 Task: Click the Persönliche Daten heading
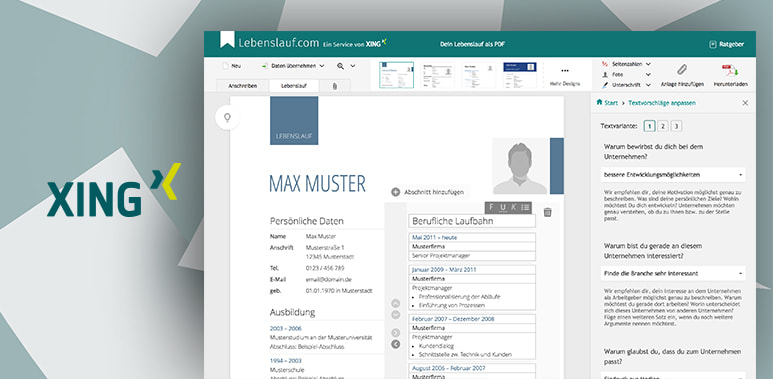tap(307, 221)
